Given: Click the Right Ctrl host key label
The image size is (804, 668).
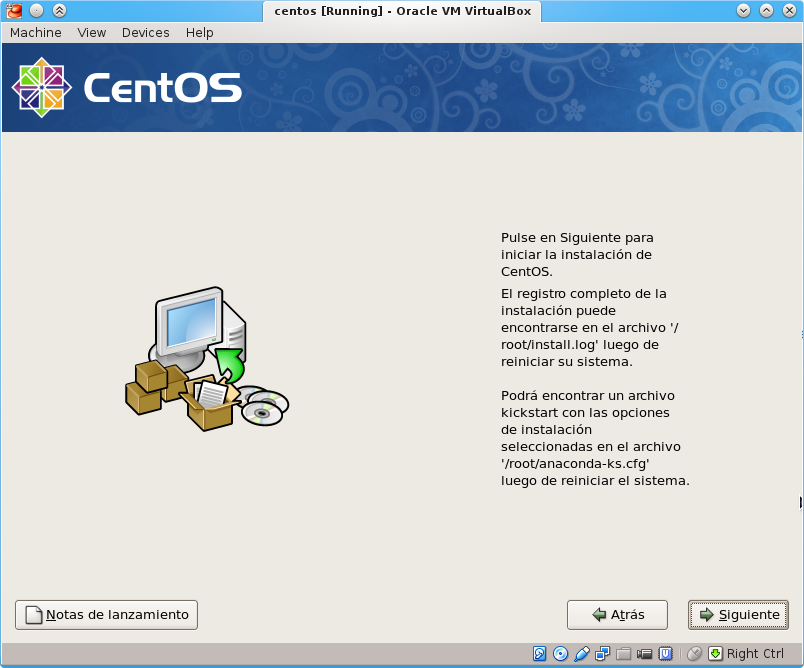Looking at the screenshot, I should coord(755,654).
